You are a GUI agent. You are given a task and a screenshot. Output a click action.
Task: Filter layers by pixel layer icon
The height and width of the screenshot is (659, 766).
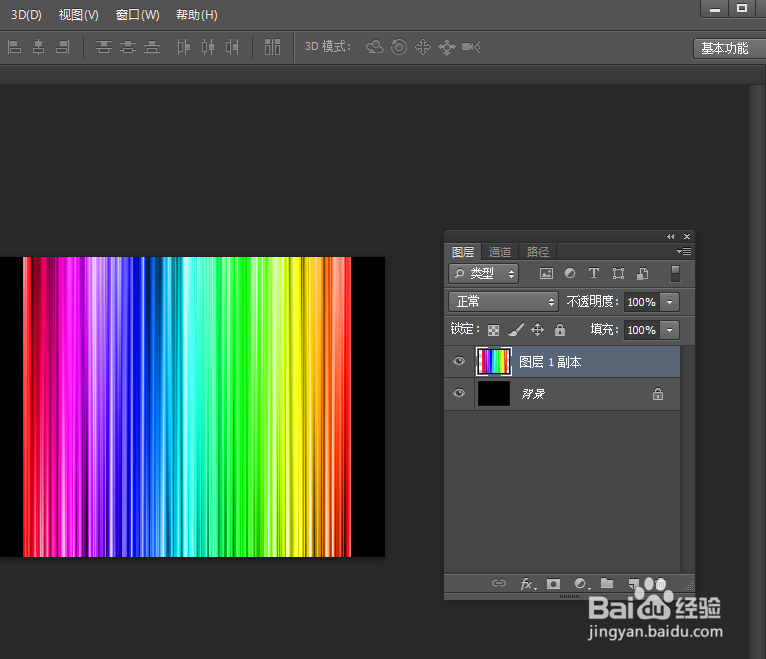(x=546, y=274)
